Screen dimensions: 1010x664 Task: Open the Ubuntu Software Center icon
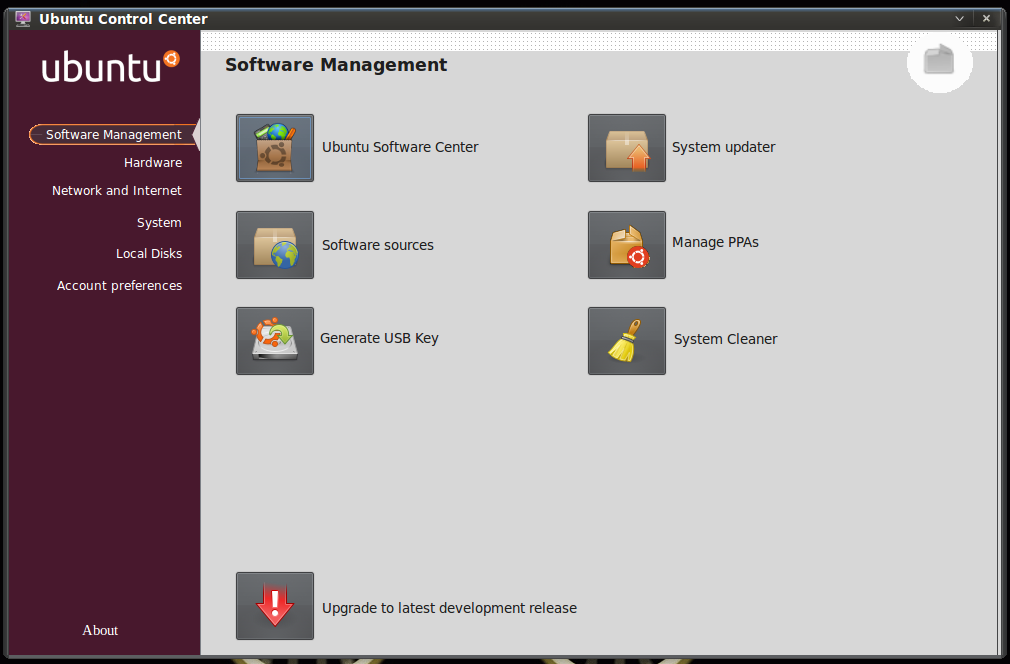coord(275,148)
